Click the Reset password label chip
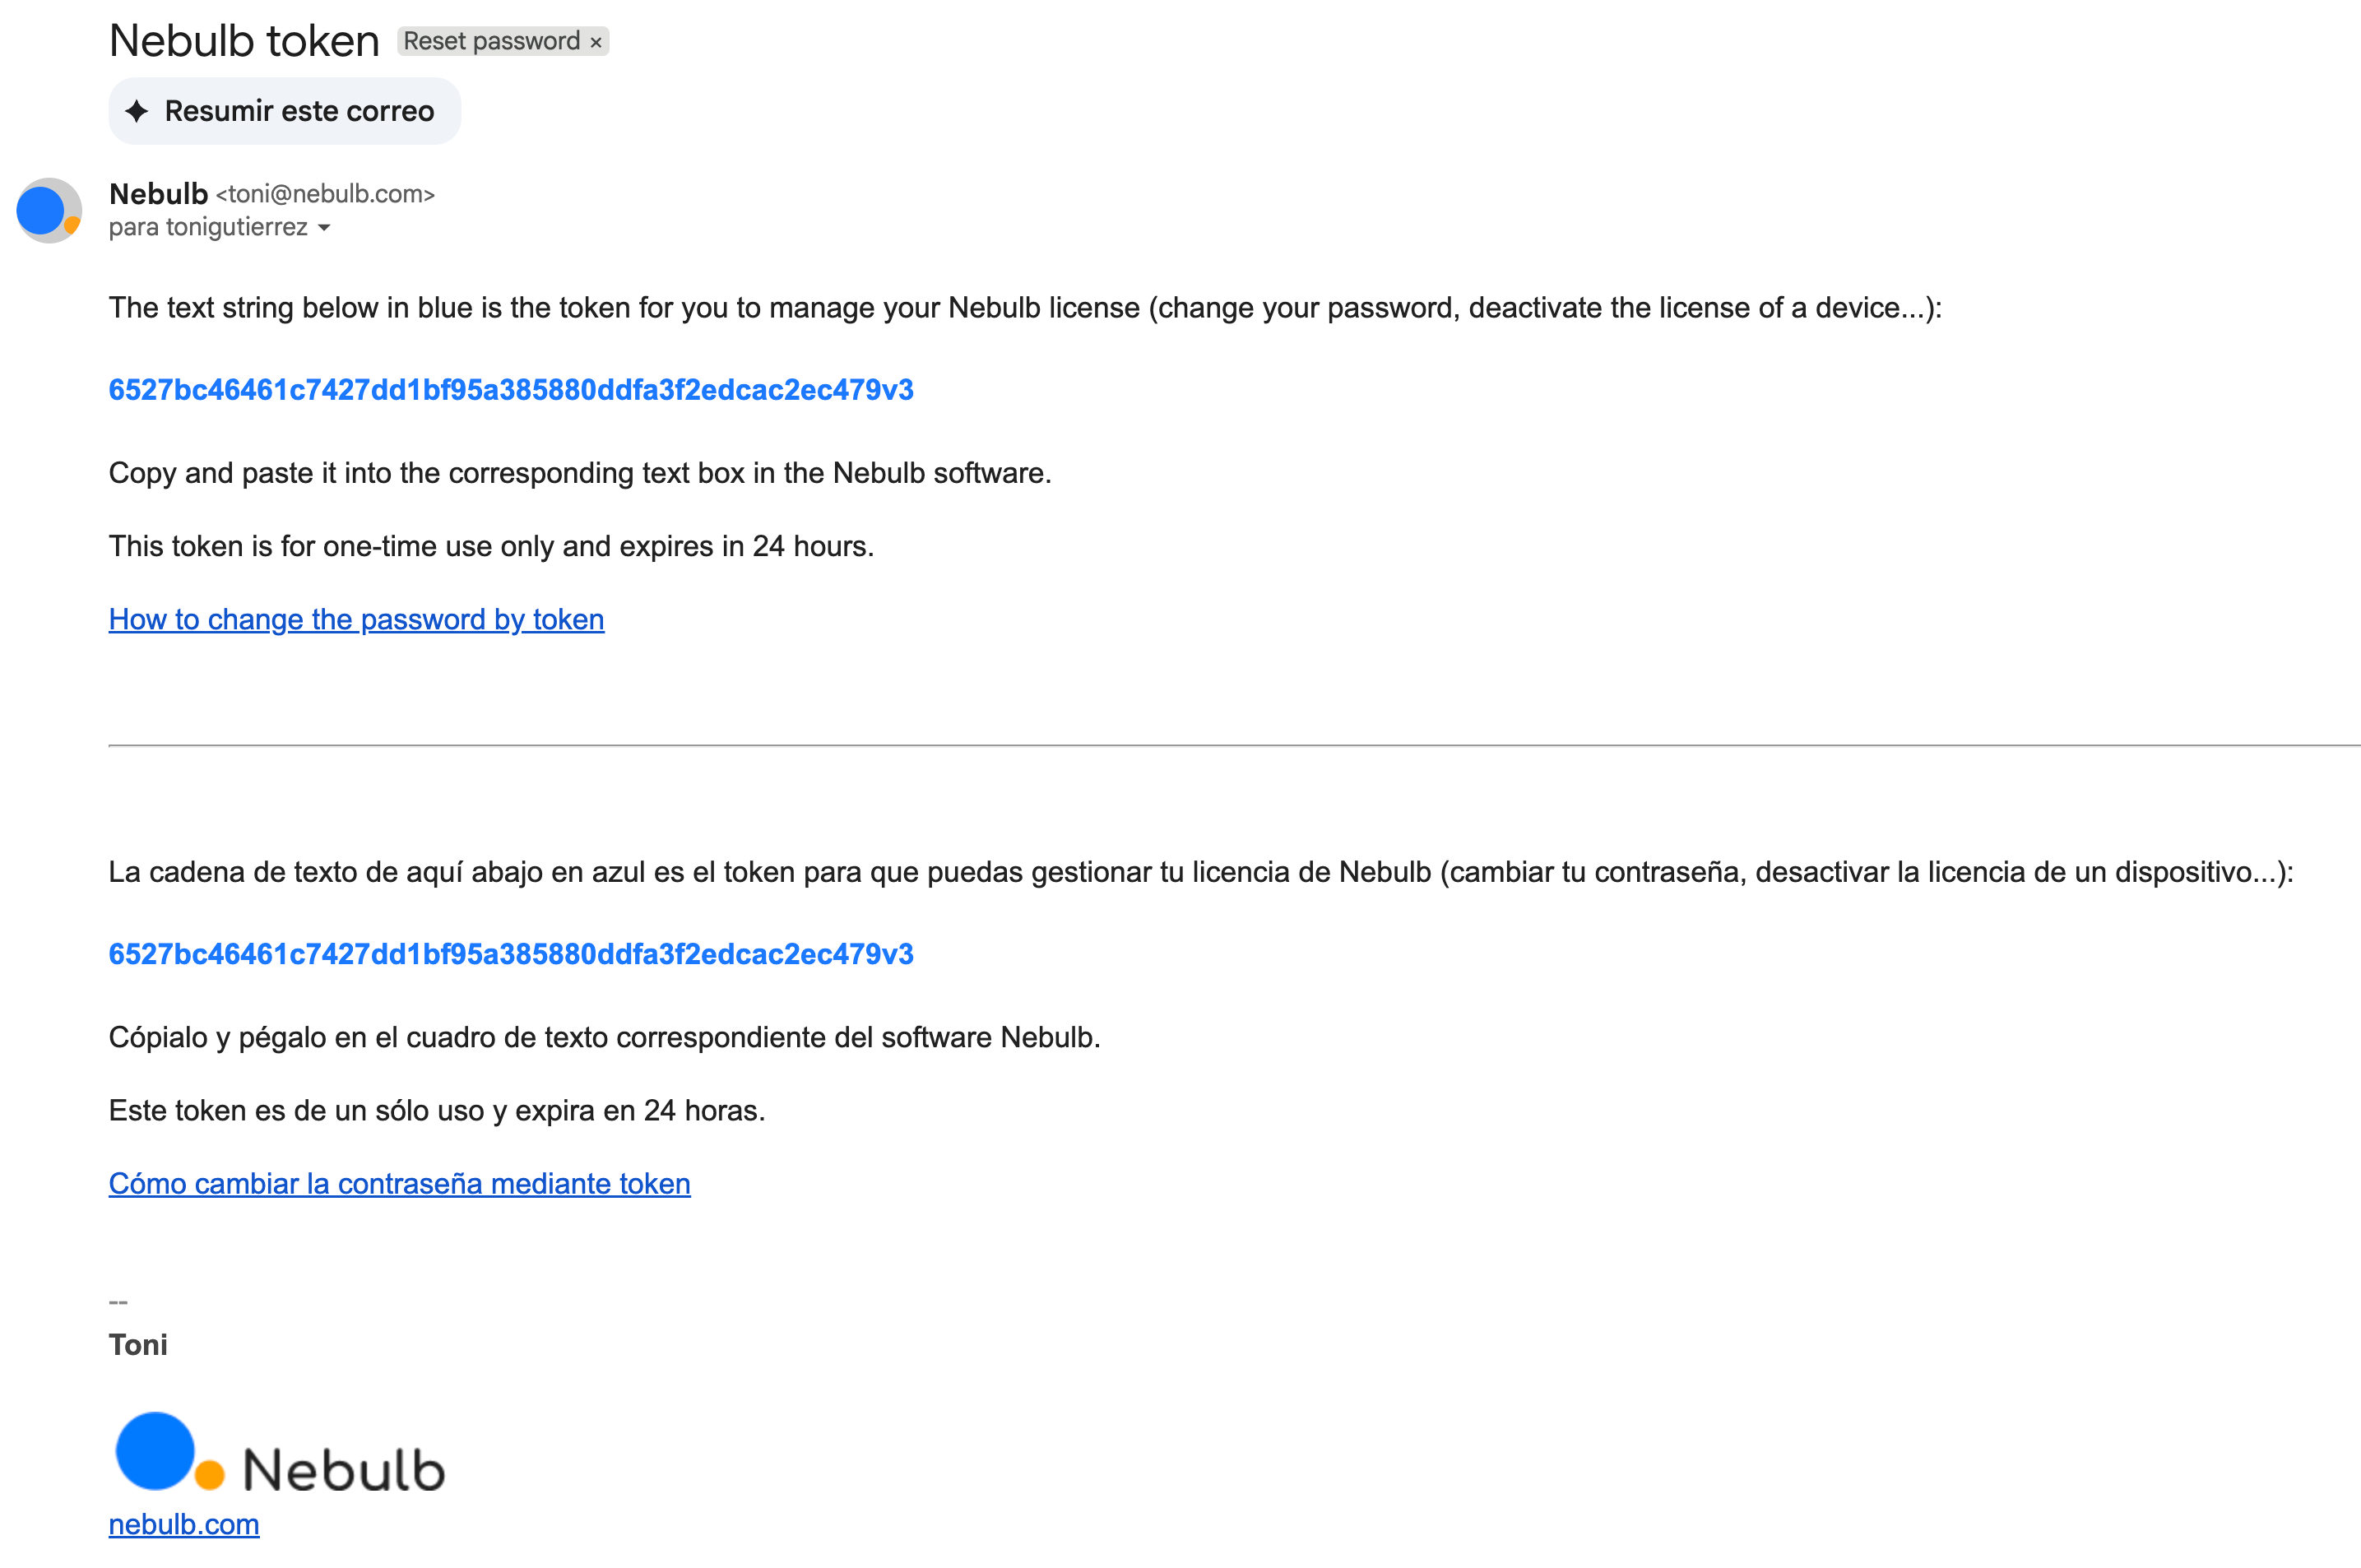 (490, 42)
